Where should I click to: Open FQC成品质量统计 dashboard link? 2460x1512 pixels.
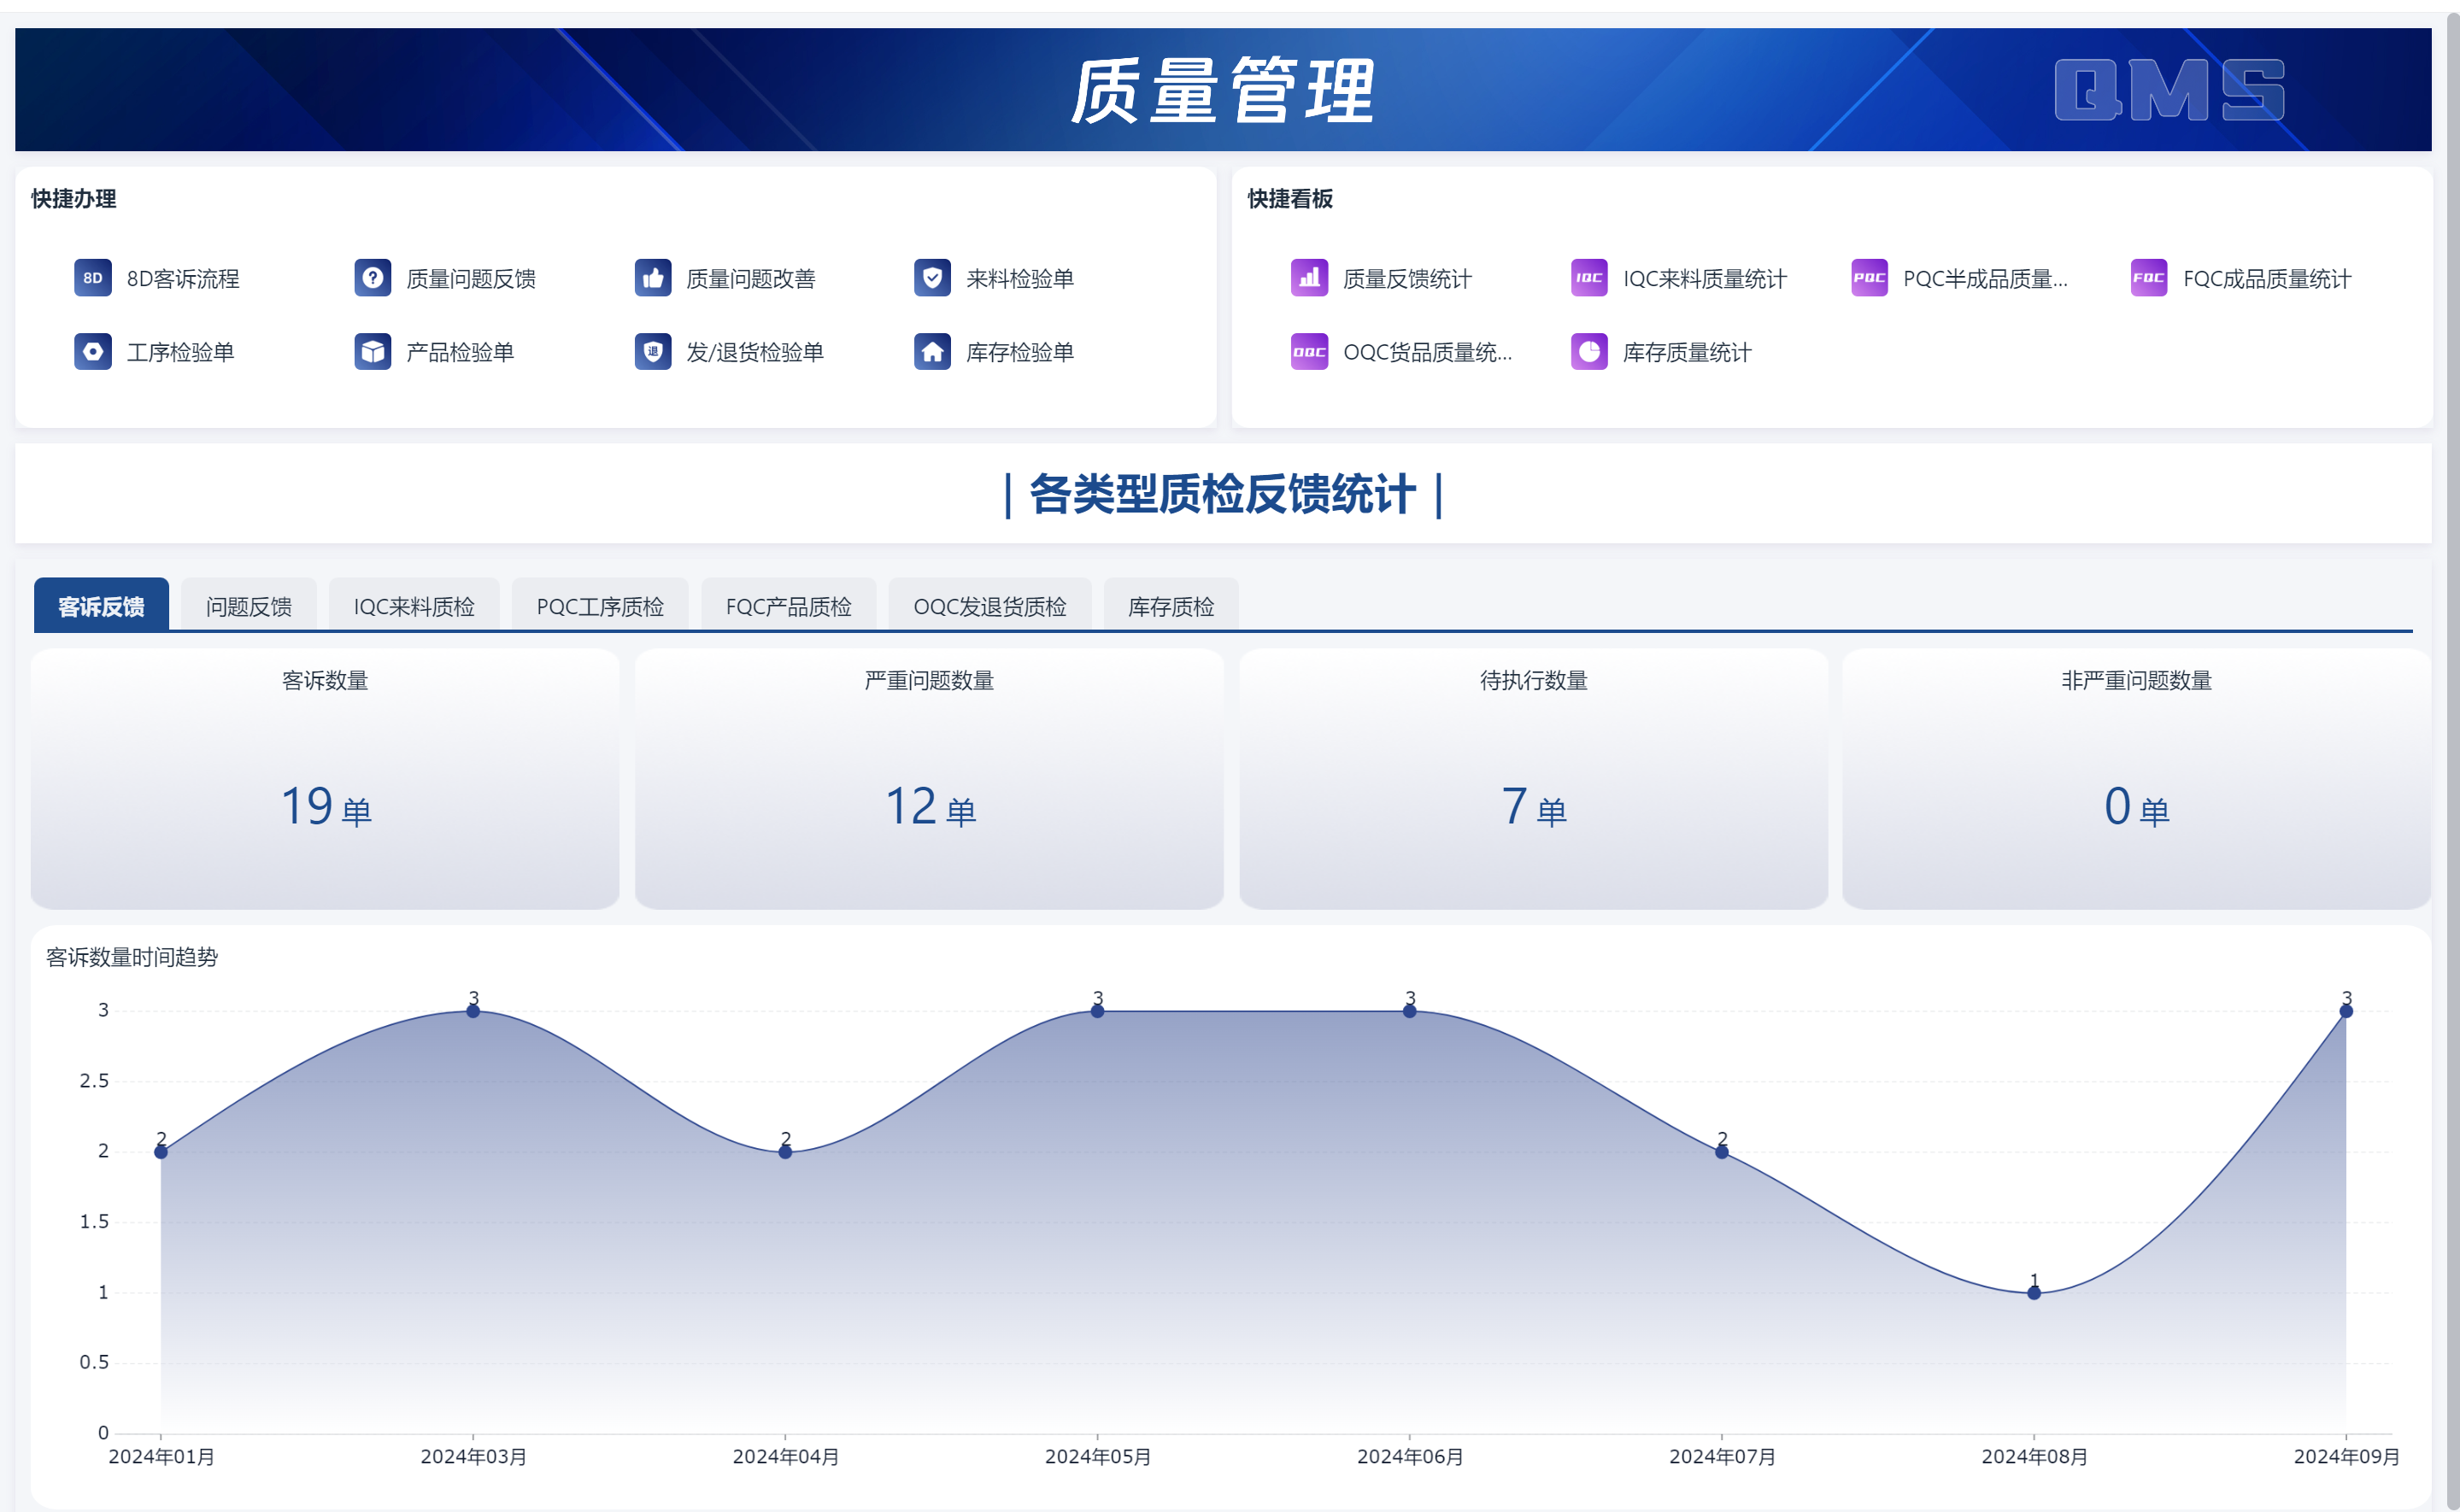click(2266, 279)
